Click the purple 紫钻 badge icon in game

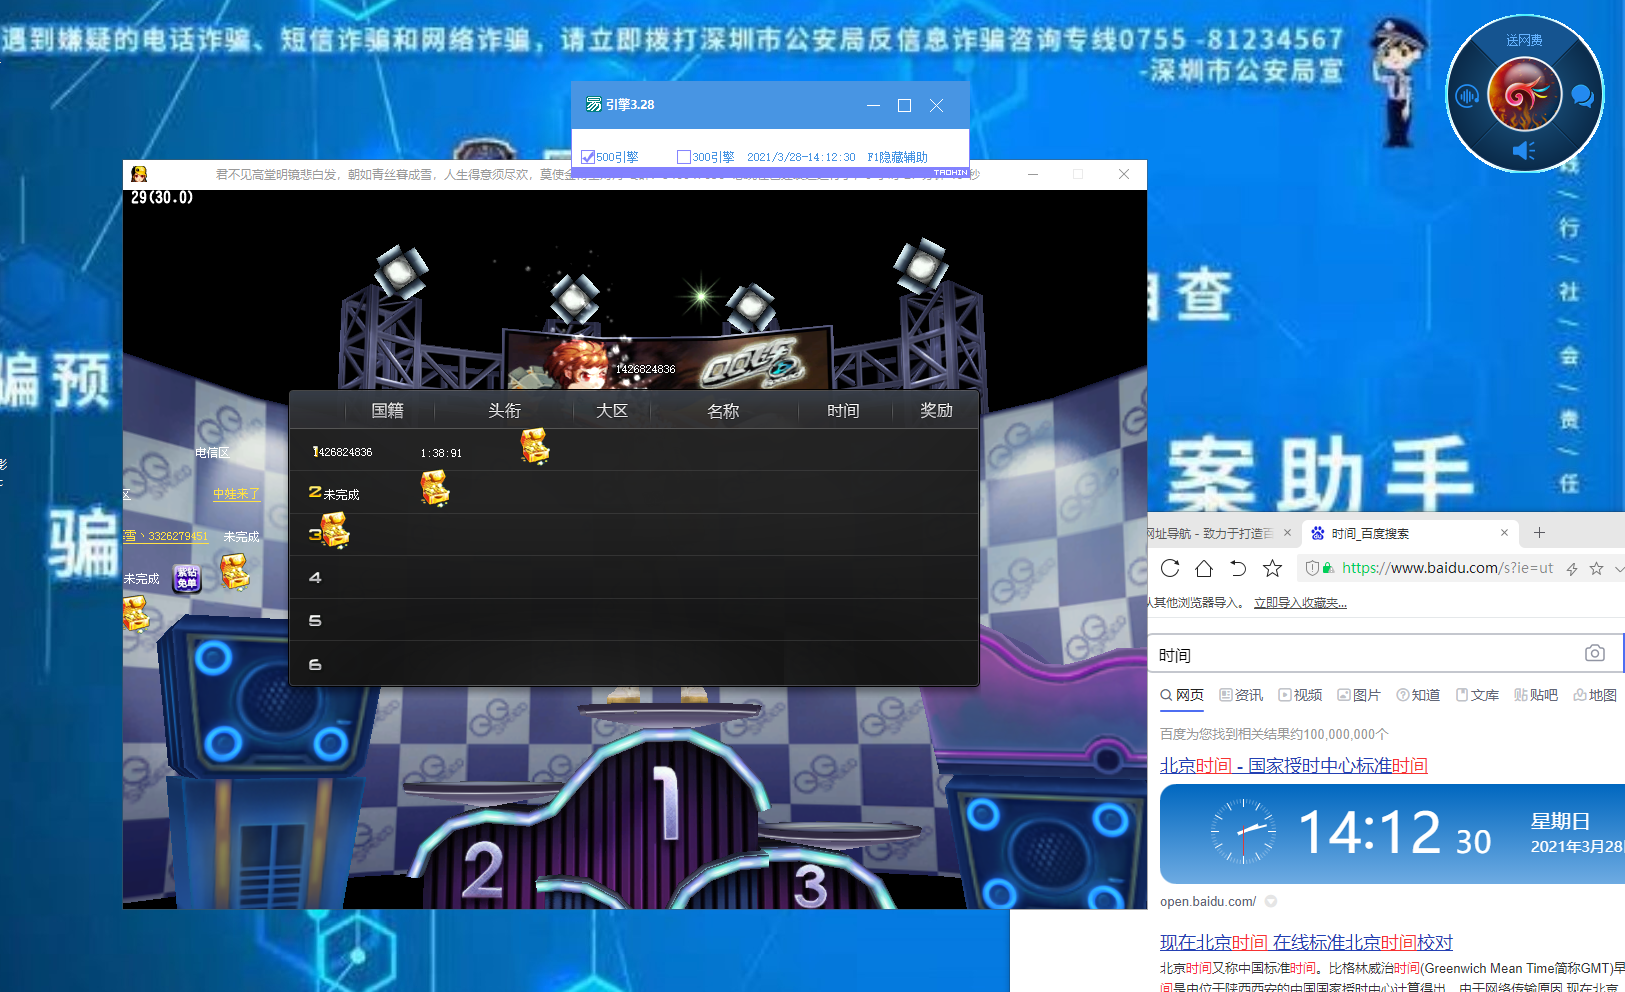point(187,578)
